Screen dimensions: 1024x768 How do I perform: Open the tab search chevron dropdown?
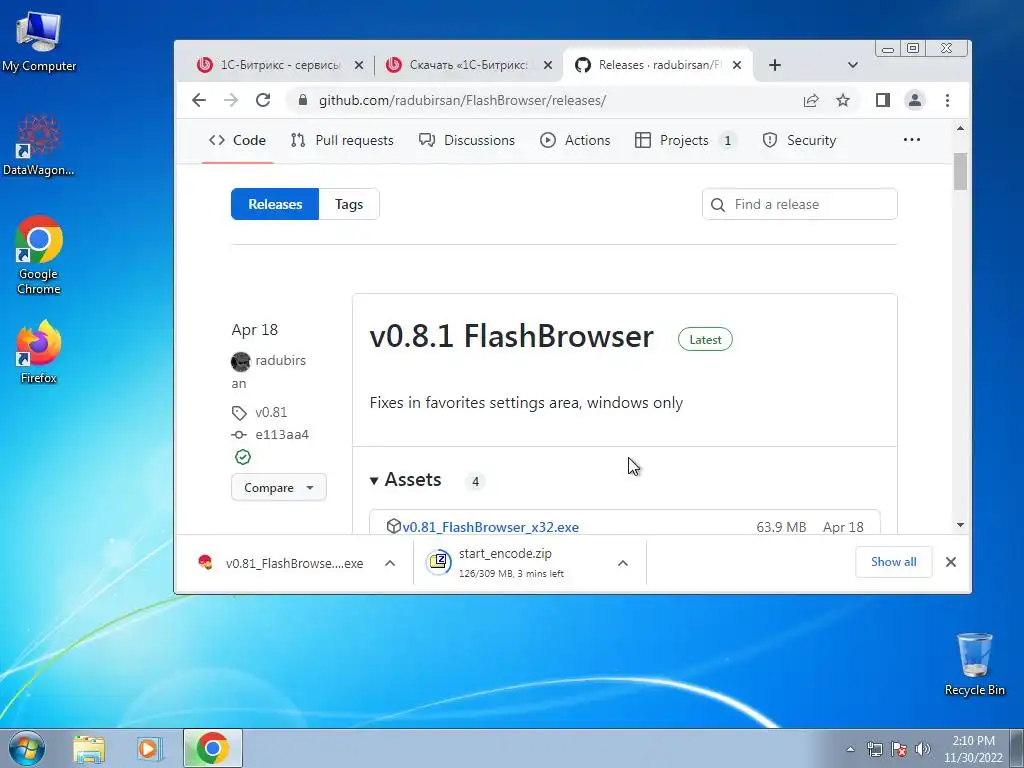(x=852, y=65)
